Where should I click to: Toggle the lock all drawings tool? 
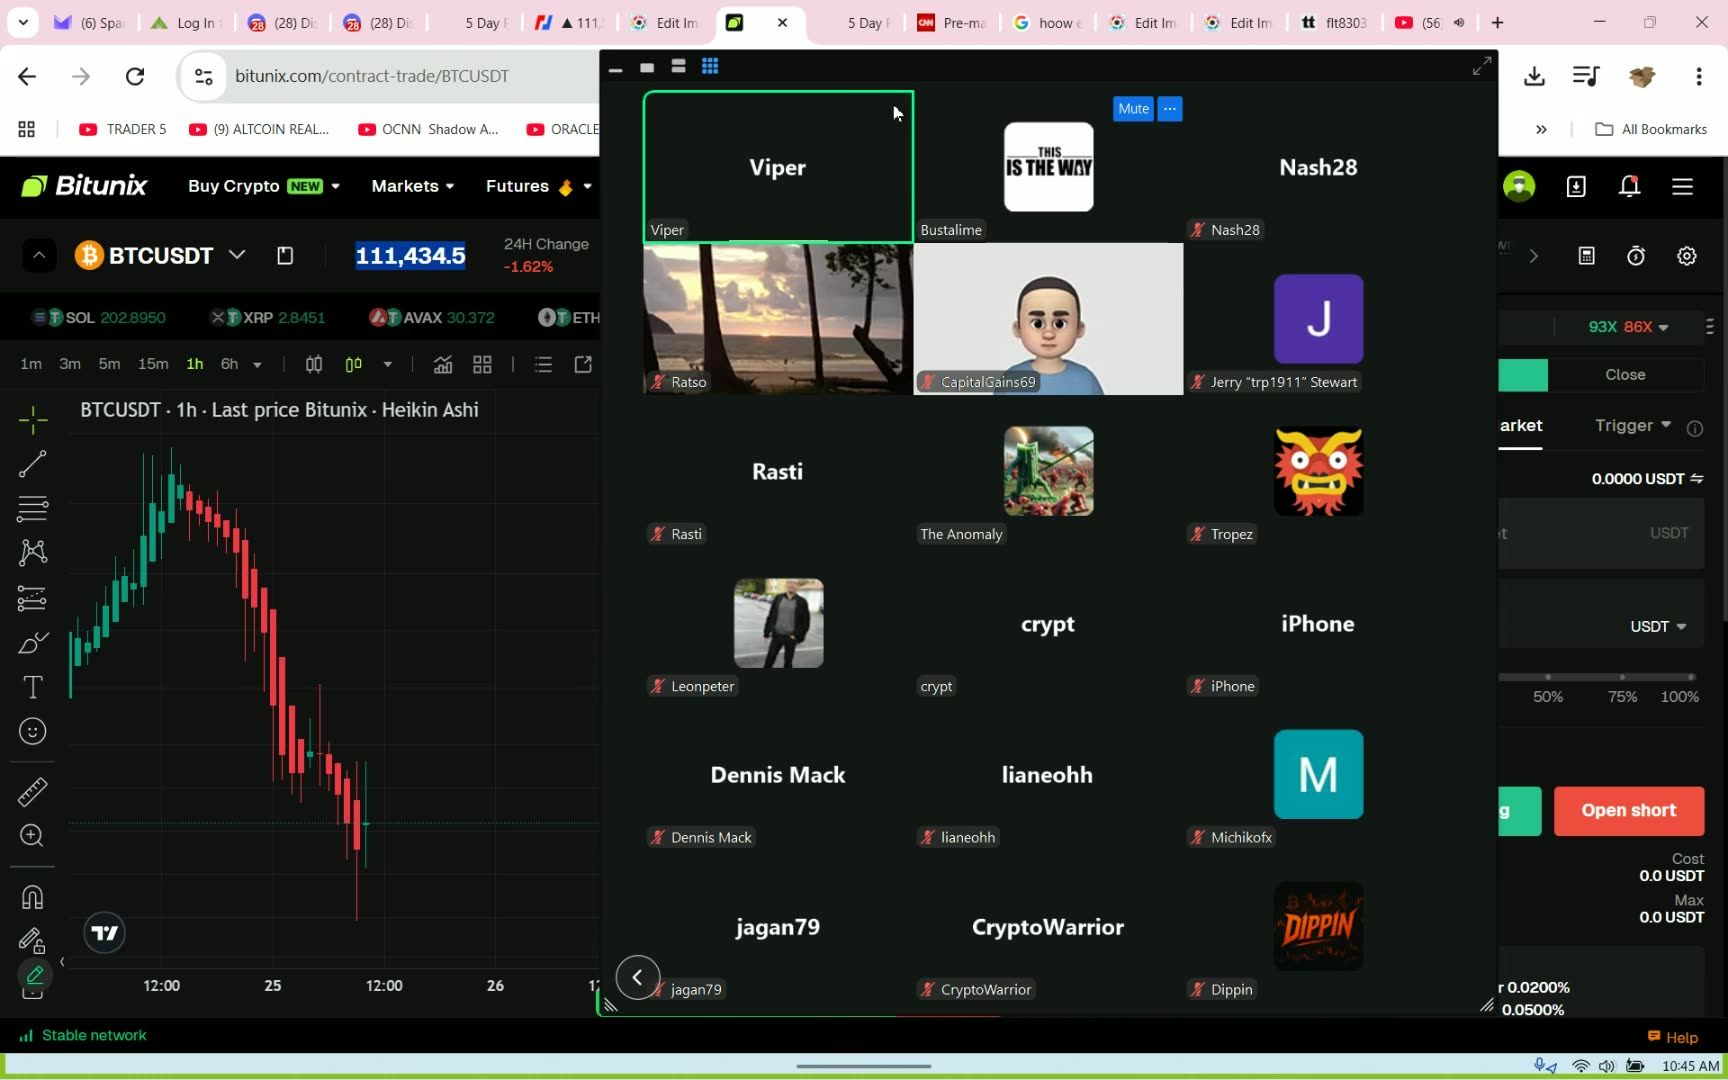pyautogui.click(x=33, y=941)
